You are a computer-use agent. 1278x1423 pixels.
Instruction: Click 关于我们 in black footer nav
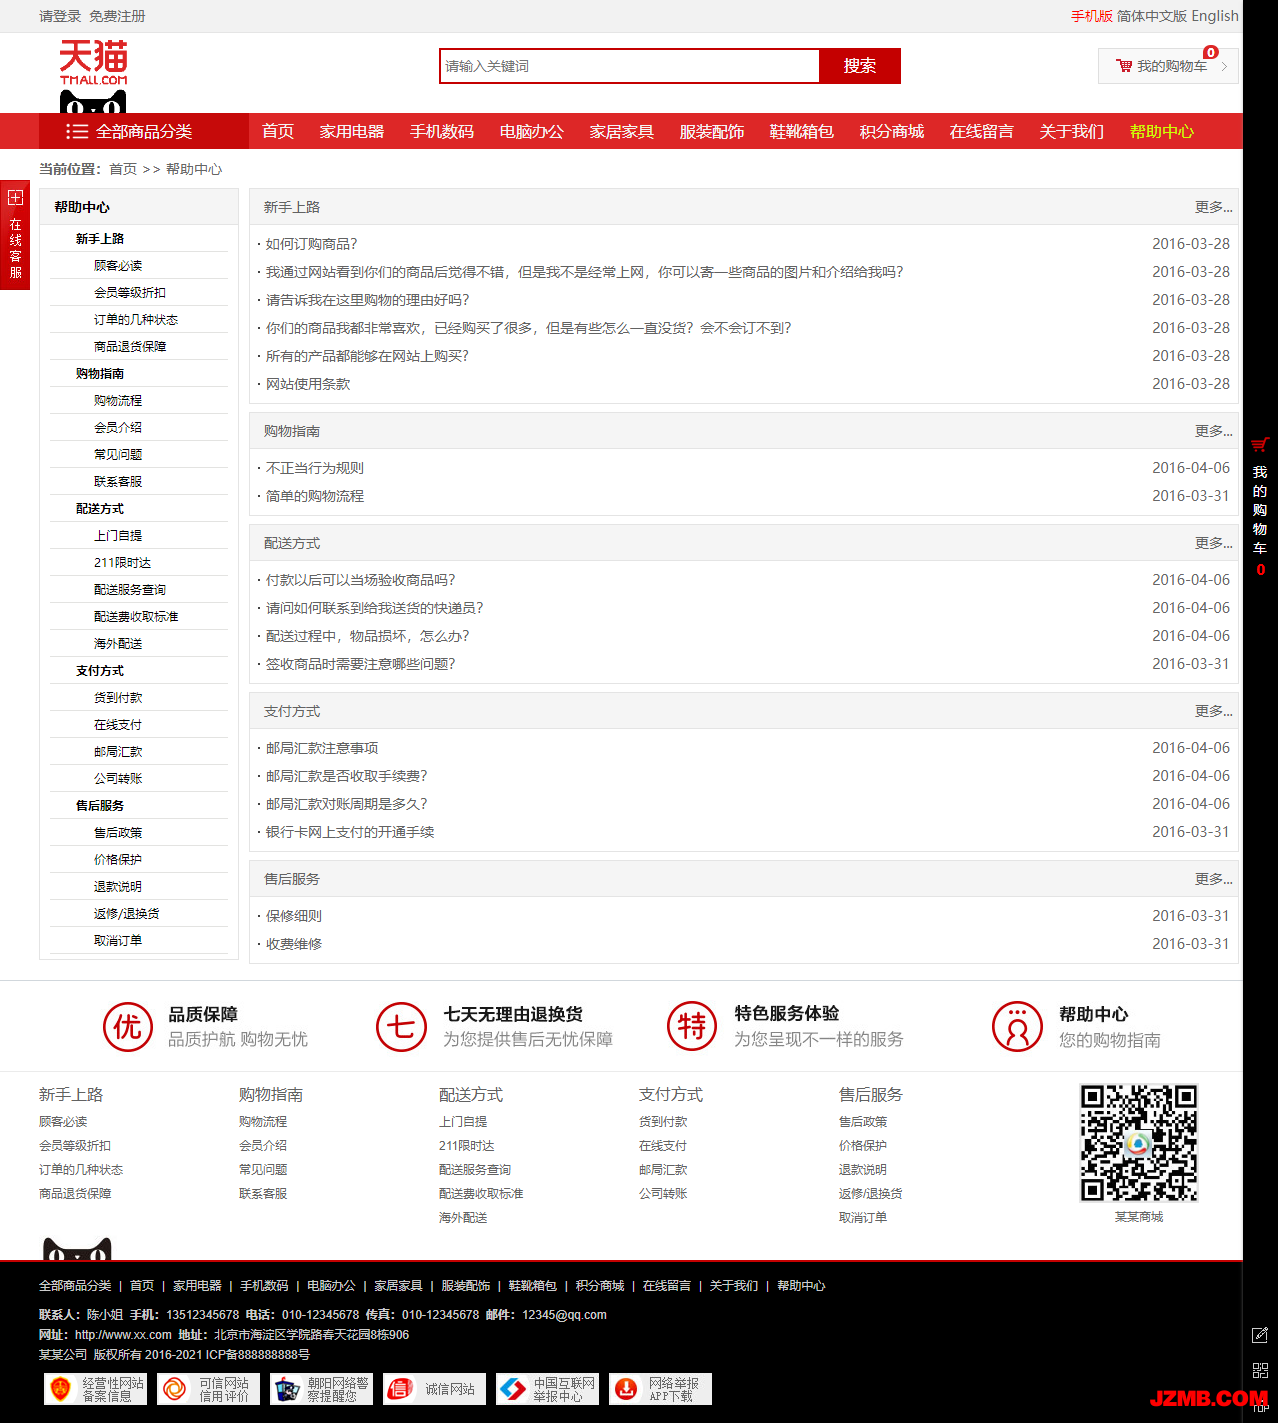pyautogui.click(x=734, y=1286)
